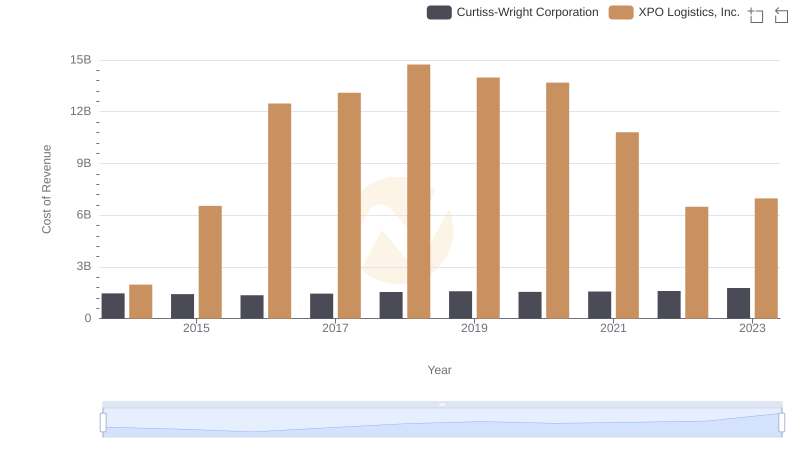Viewport: 800px width, 461px height.
Task: Click the Curtiss-Wright bar for 2020
Action: [530, 305]
